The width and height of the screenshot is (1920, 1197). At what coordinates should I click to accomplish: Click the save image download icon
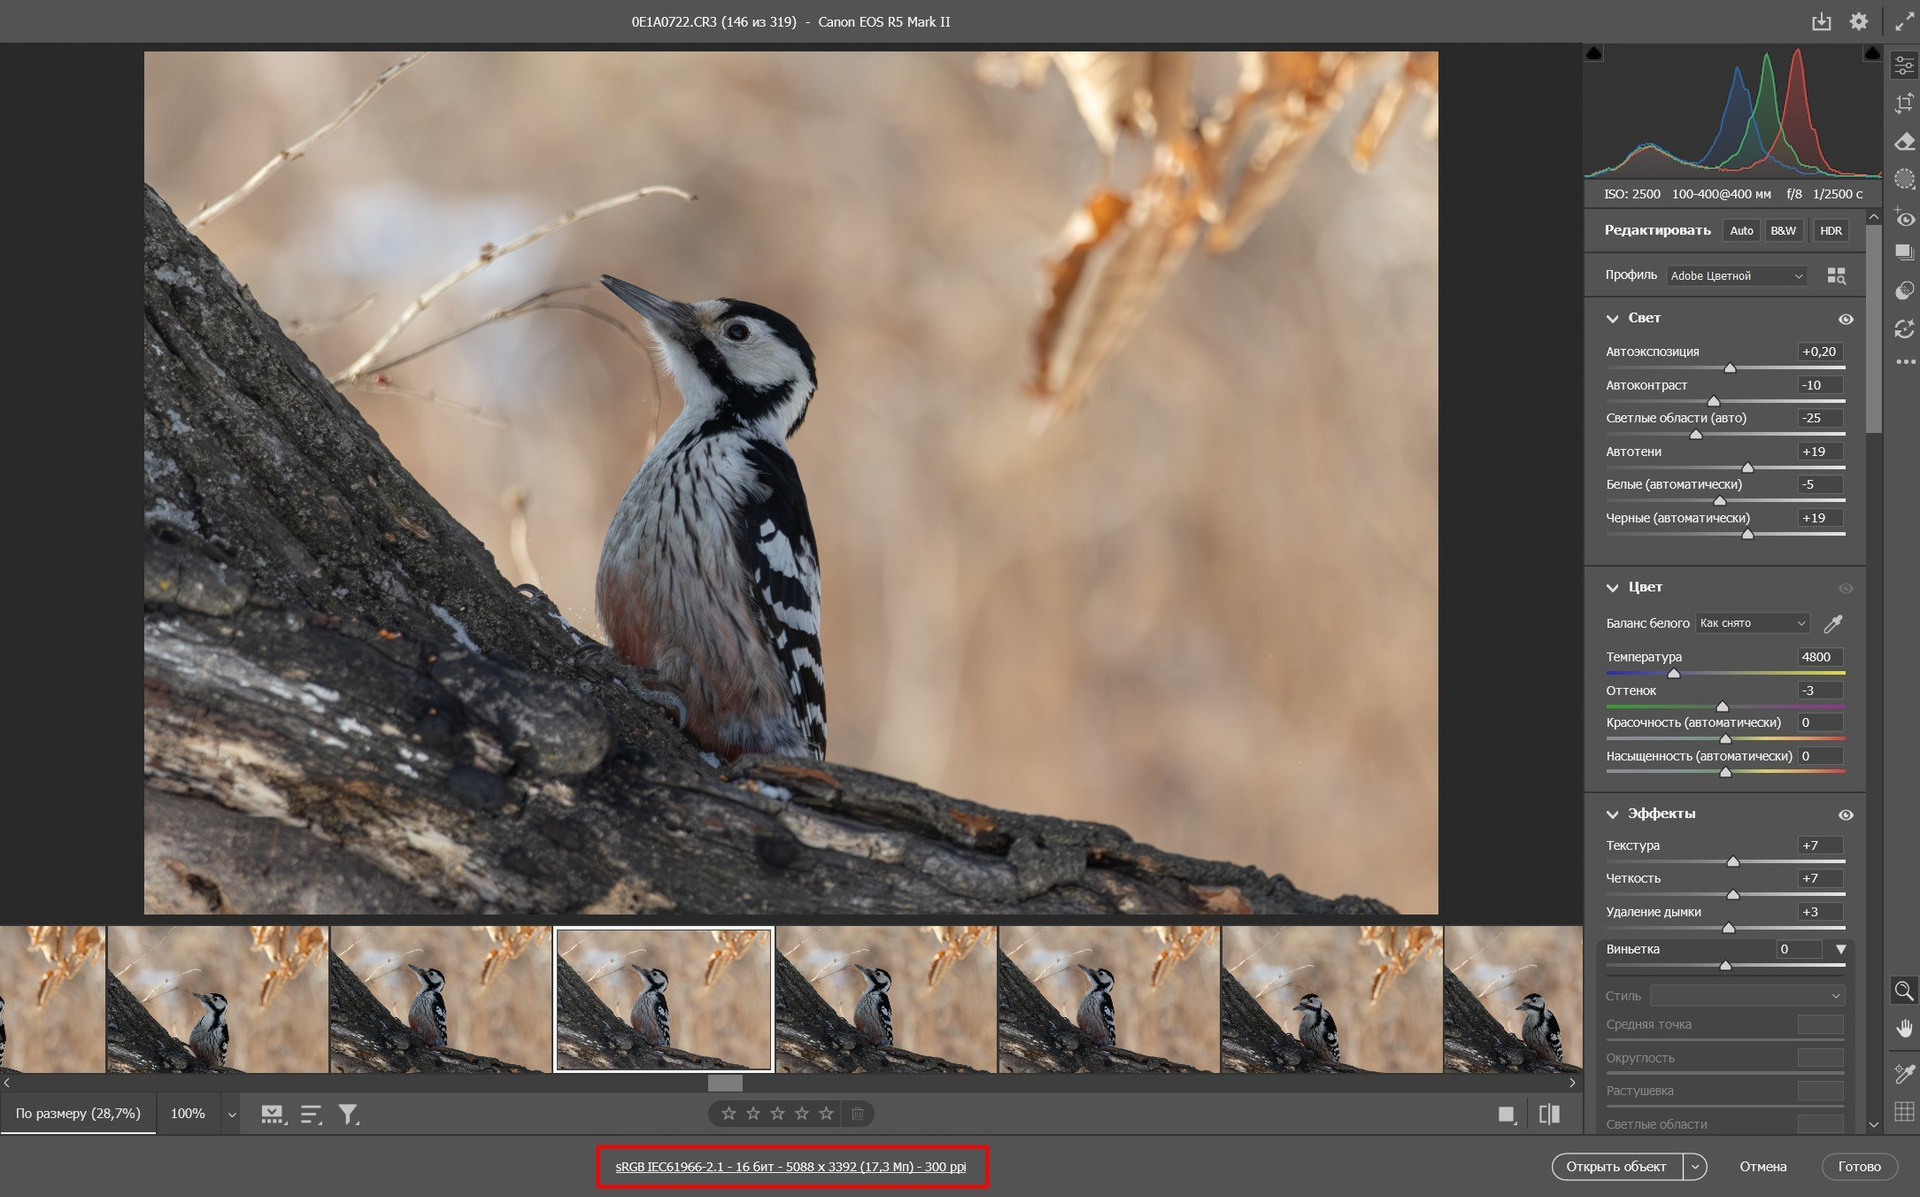(1821, 22)
